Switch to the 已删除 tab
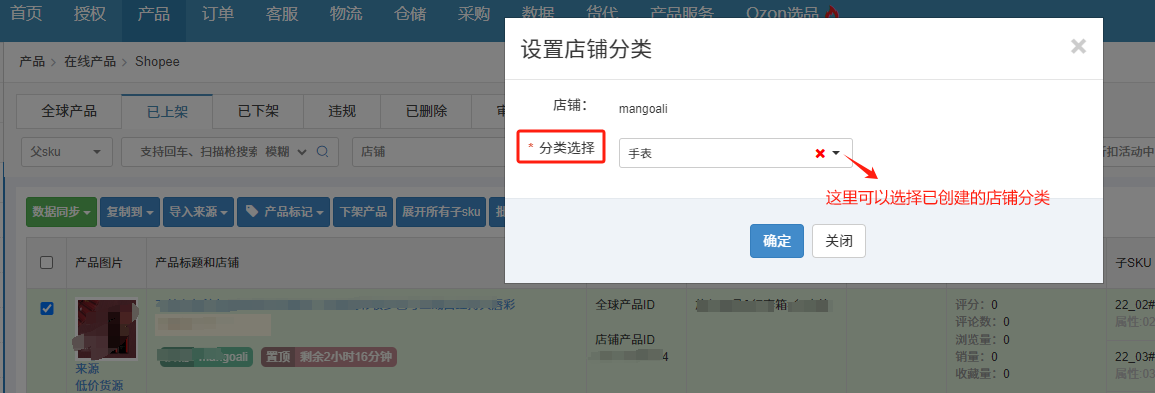 [426, 112]
